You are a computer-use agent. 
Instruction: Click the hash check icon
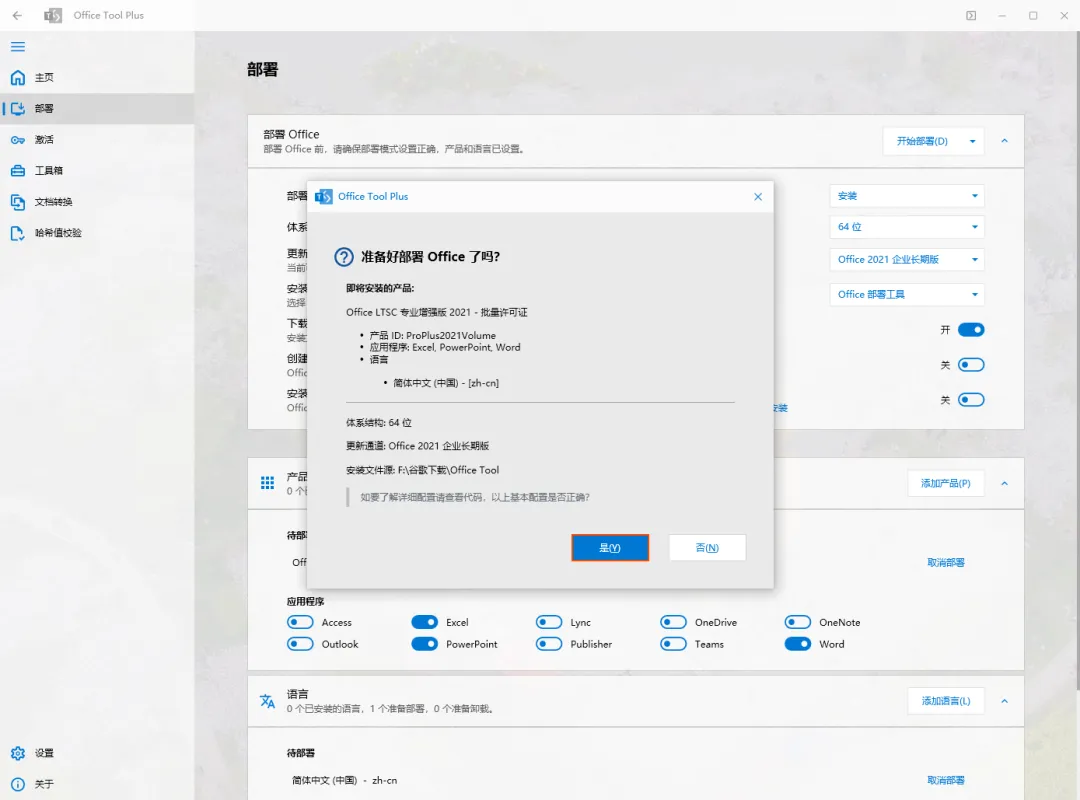point(18,233)
